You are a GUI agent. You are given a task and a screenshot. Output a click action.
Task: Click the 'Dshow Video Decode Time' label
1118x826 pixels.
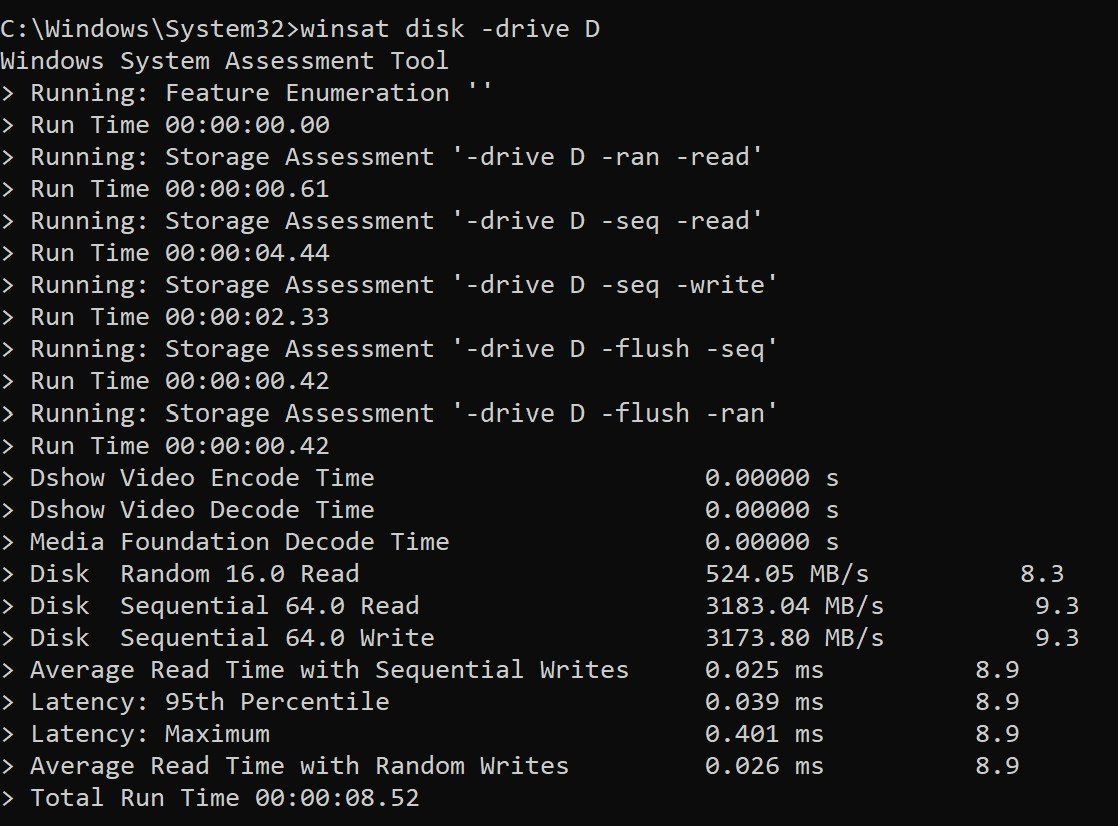[202, 510]
